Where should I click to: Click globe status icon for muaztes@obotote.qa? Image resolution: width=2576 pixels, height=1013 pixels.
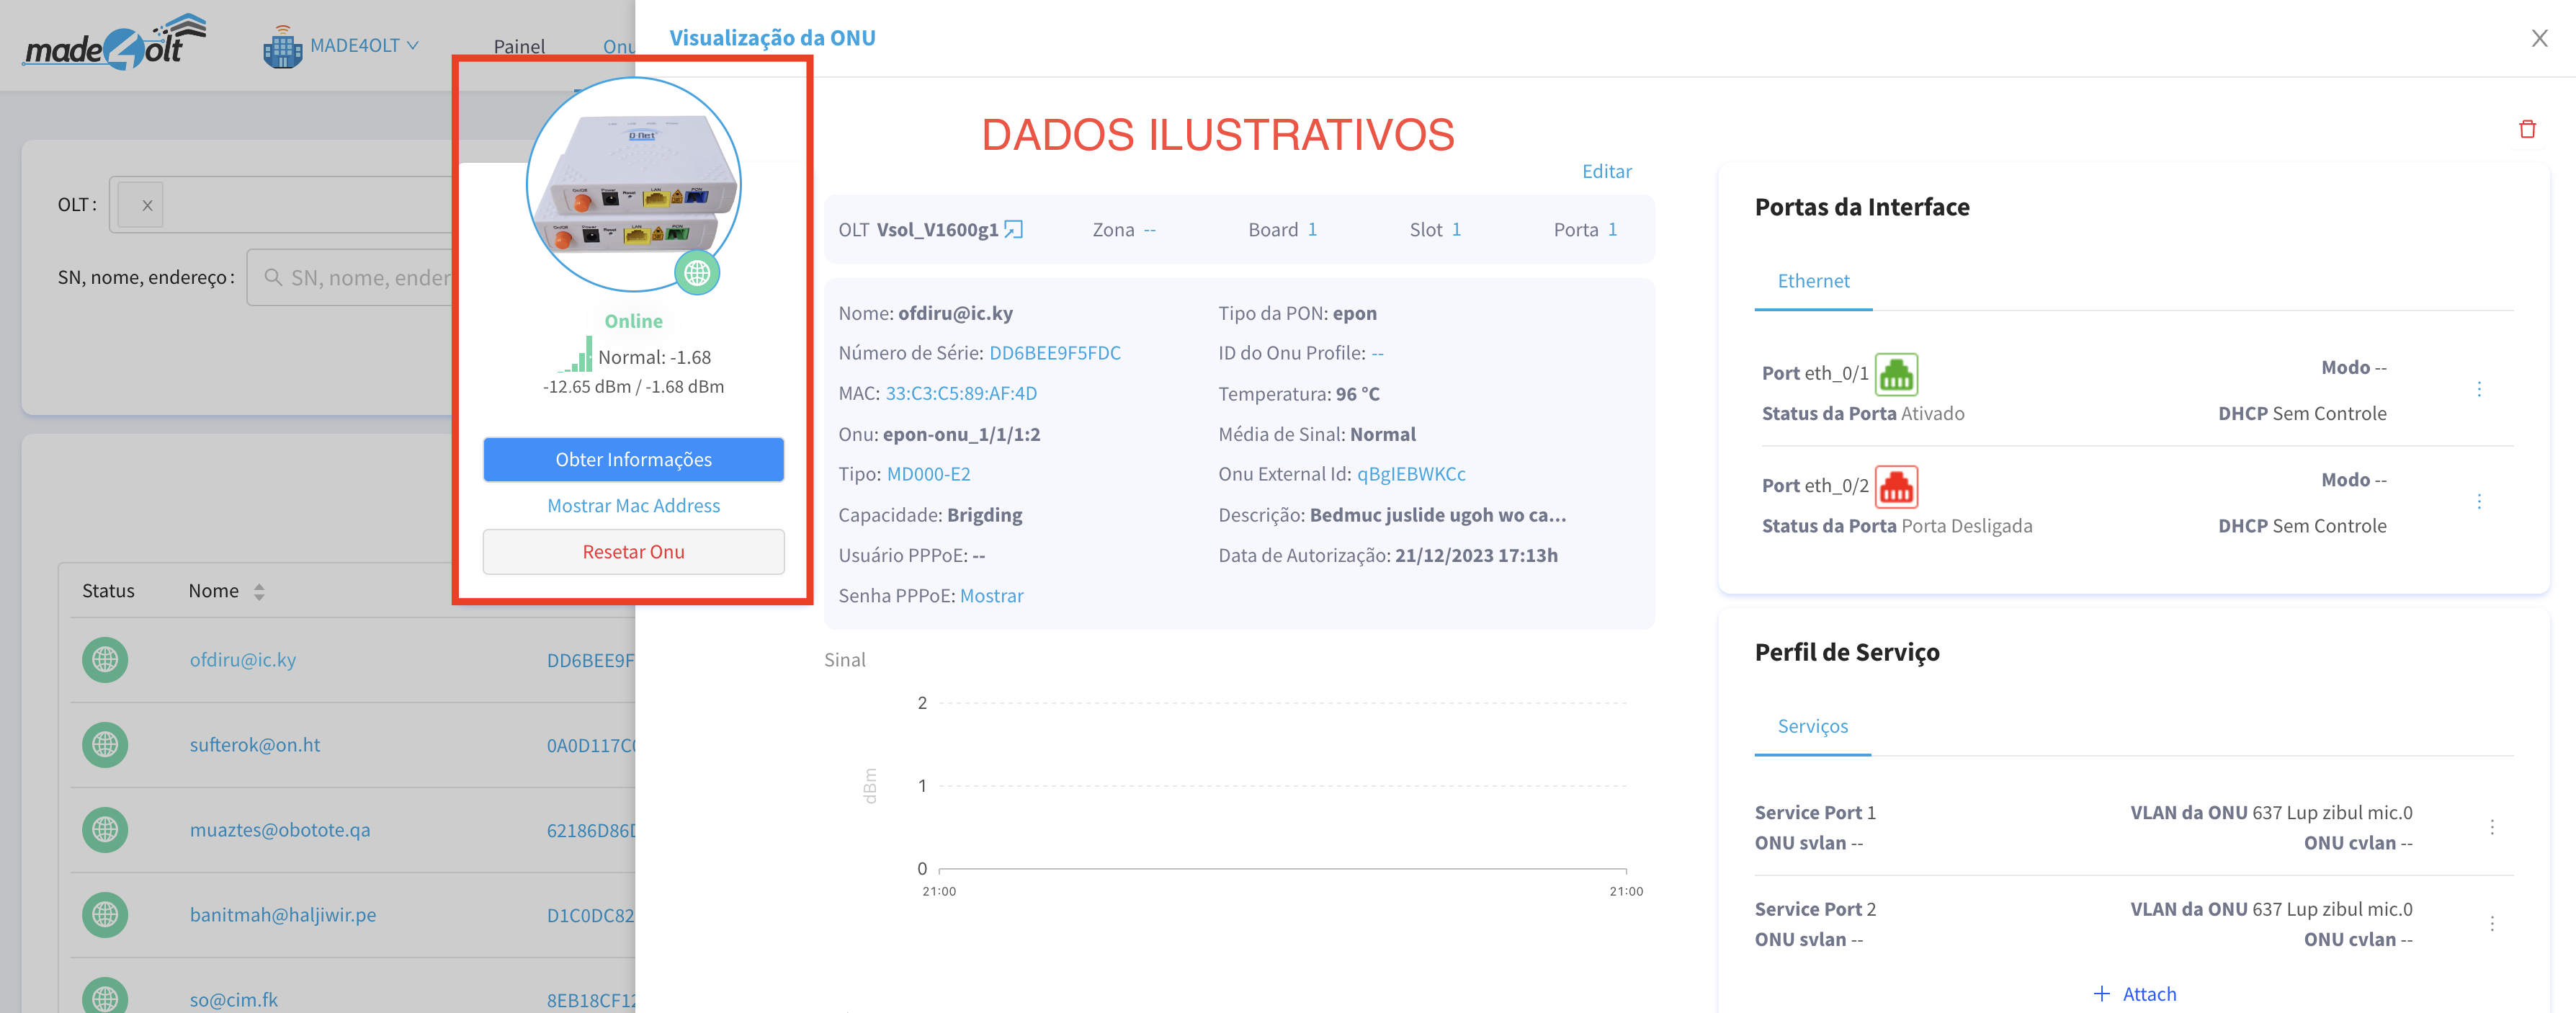pyautogui.click(x=105, y=830)
